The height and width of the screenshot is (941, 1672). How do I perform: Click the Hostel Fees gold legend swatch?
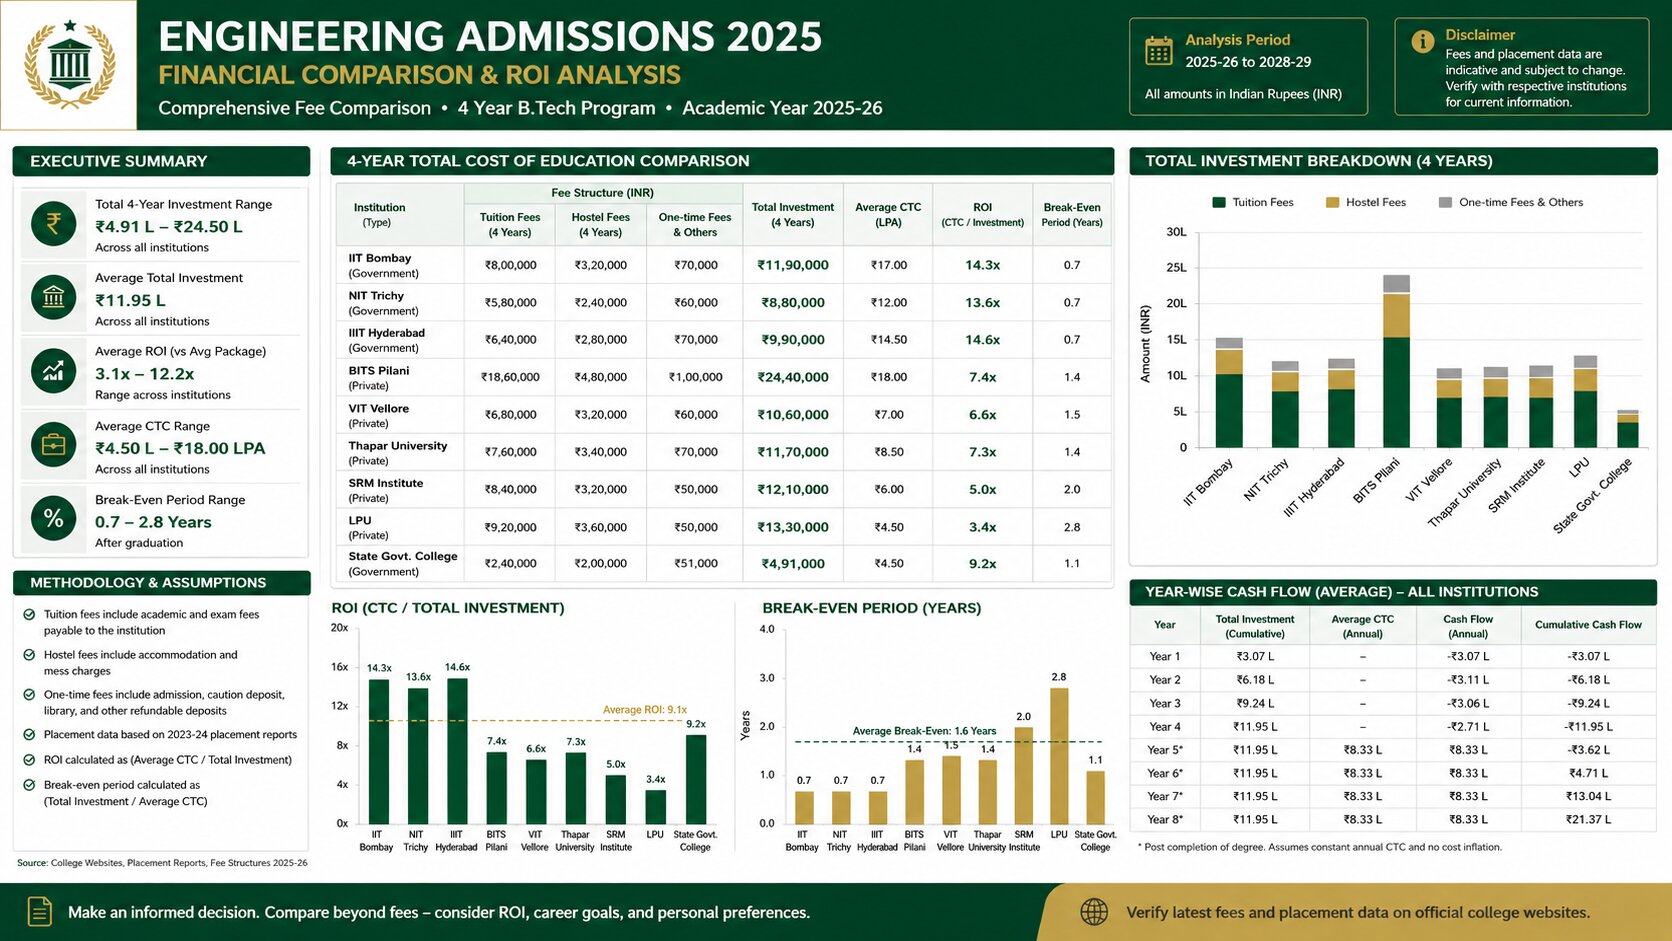(x=1332, y=202)
